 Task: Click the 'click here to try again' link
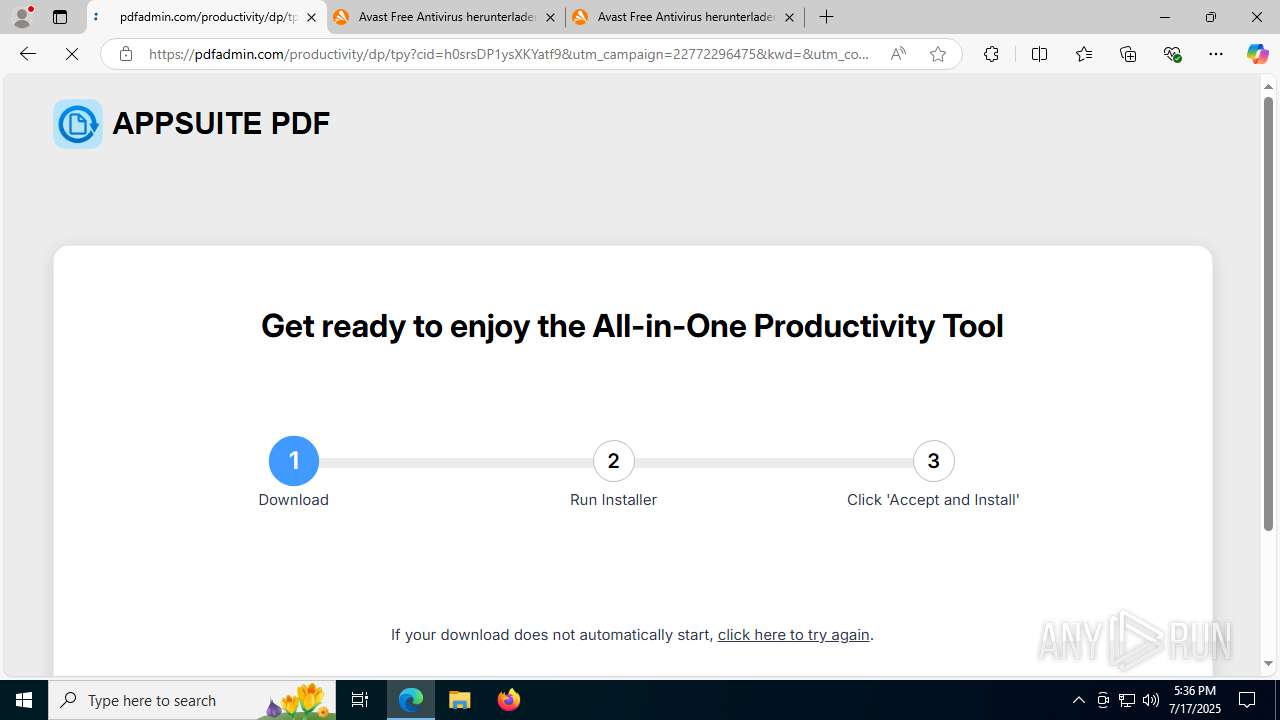[794, 635]
